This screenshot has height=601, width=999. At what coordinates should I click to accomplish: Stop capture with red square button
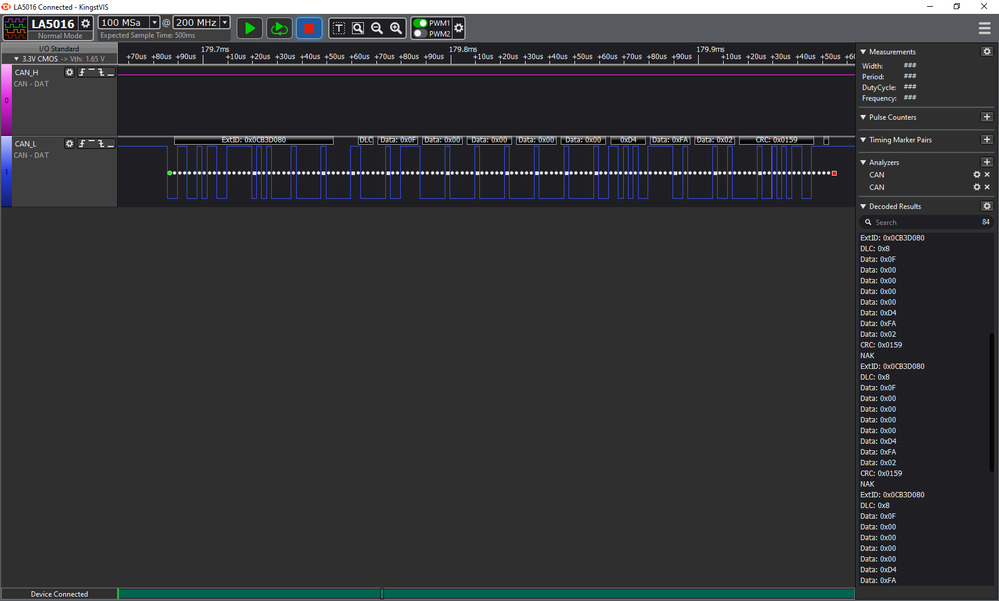click(x=309, y=28)
